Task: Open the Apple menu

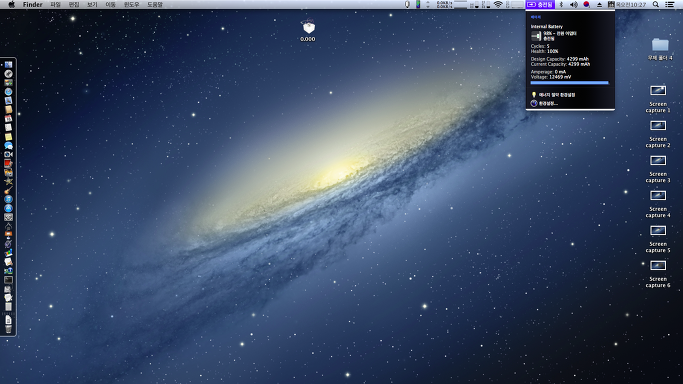Action: pyautogui.click(x=12, y=4)
